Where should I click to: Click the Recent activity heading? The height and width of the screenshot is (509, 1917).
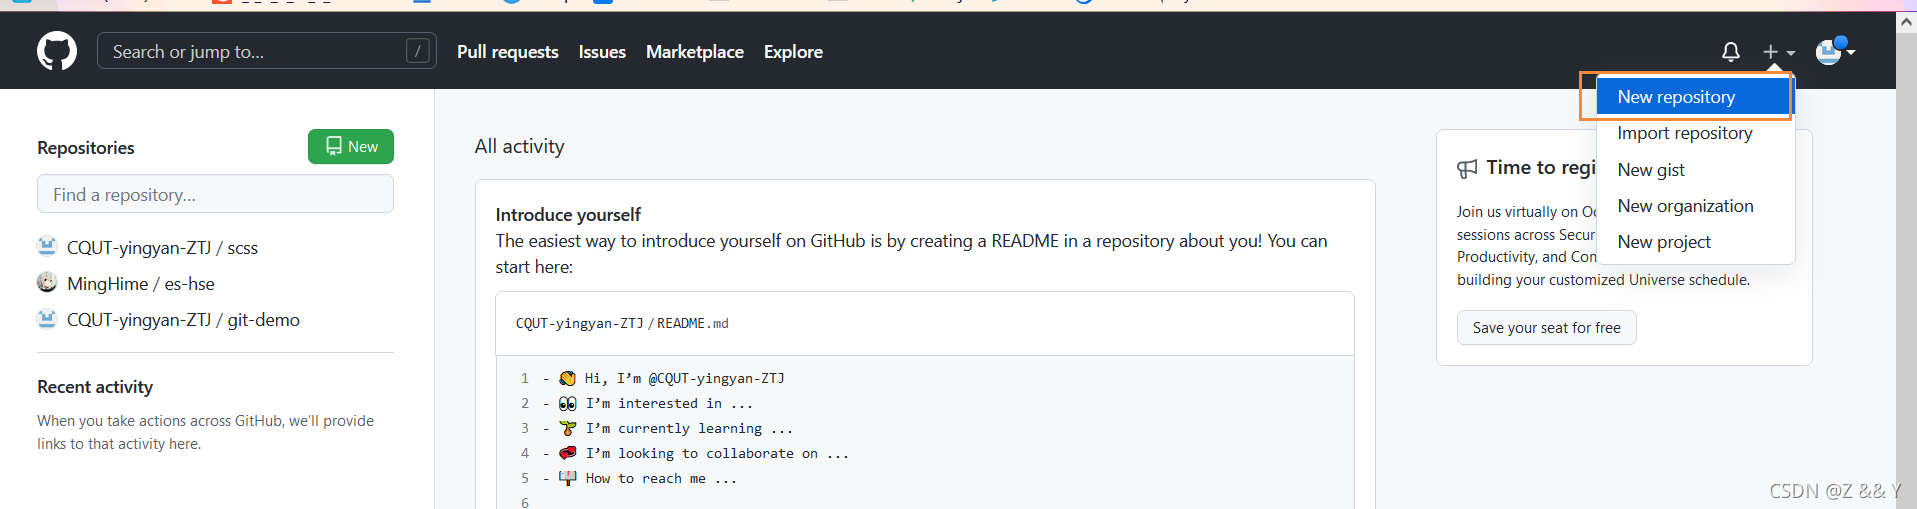(x=95, y=387)
